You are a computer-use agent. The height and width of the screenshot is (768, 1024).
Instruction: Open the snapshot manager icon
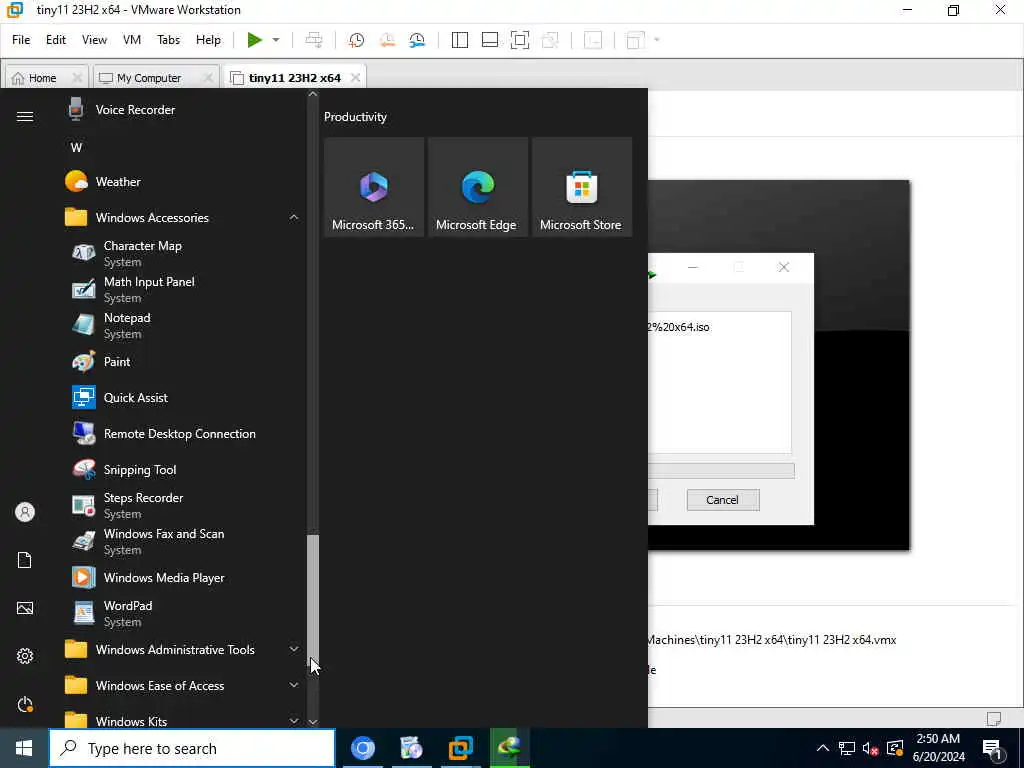coord(417,40)
